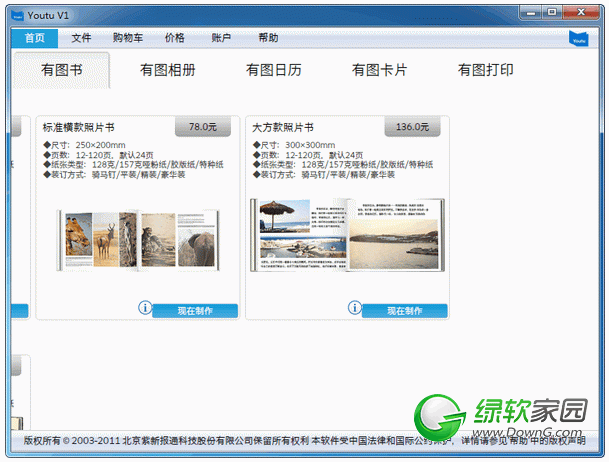
Task: Click the 大方款照片书 beach photo preview
Action: [346, 235]
